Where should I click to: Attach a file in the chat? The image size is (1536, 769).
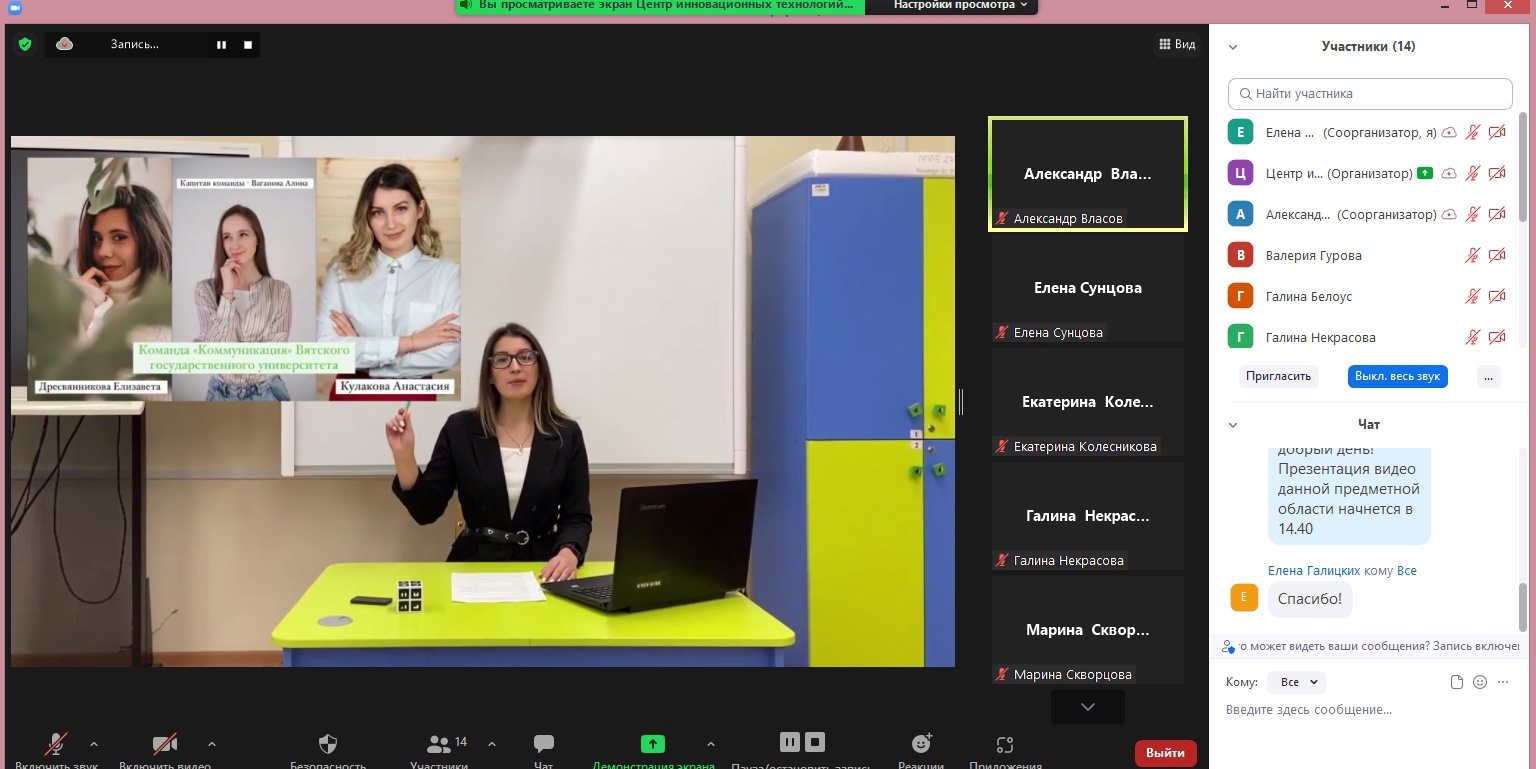click(1457, 682)
